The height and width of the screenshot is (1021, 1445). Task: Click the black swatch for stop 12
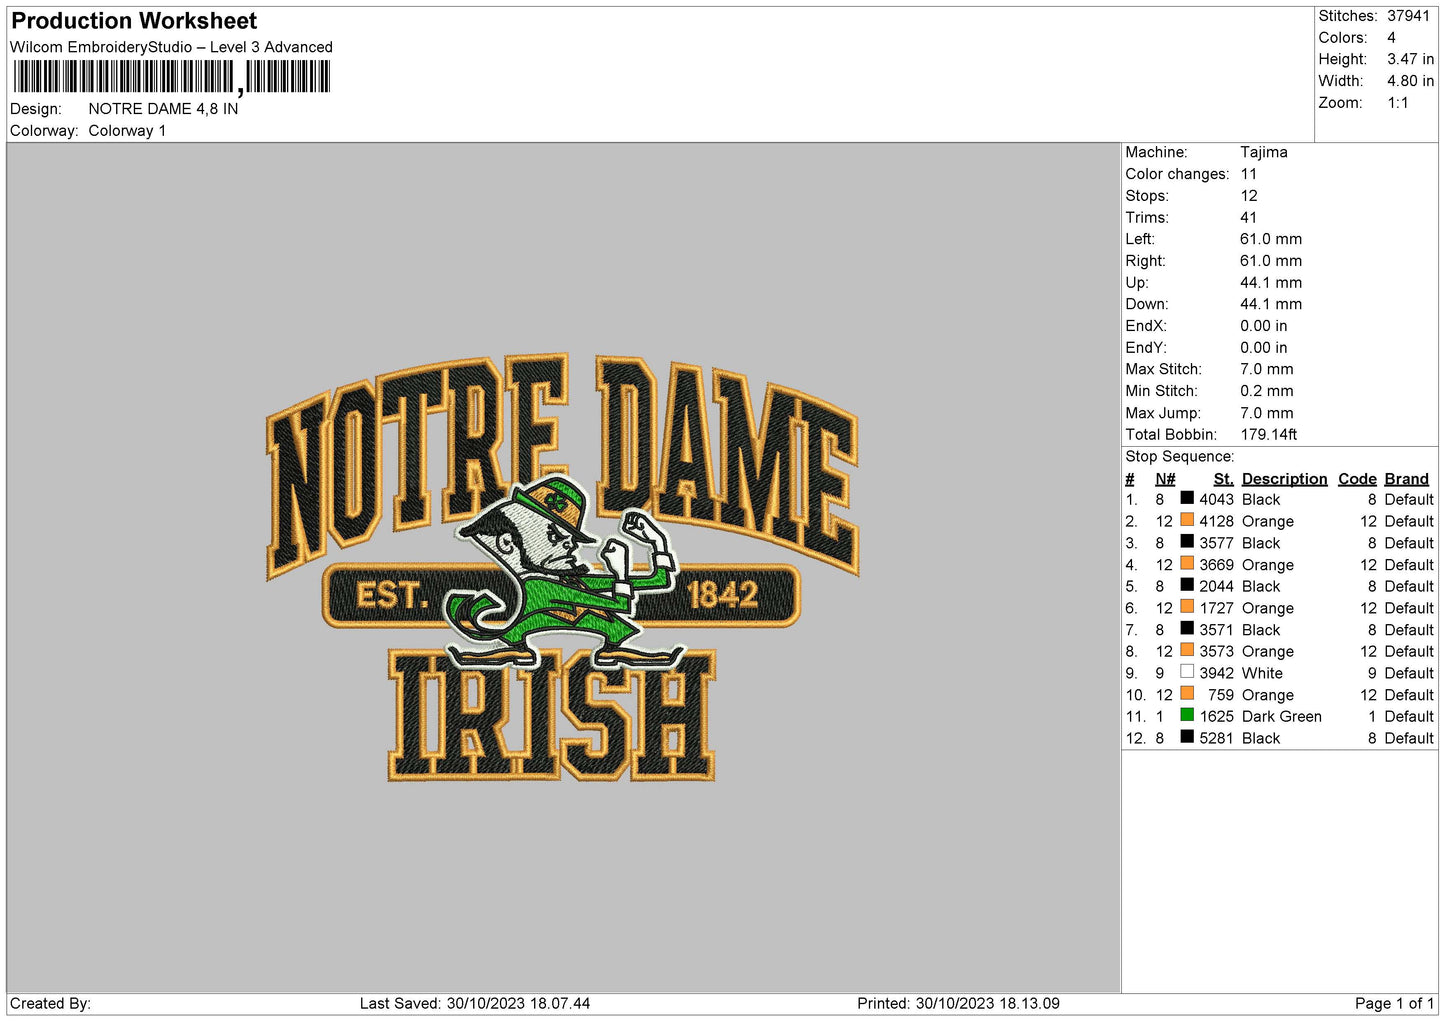pos(1187,737)
